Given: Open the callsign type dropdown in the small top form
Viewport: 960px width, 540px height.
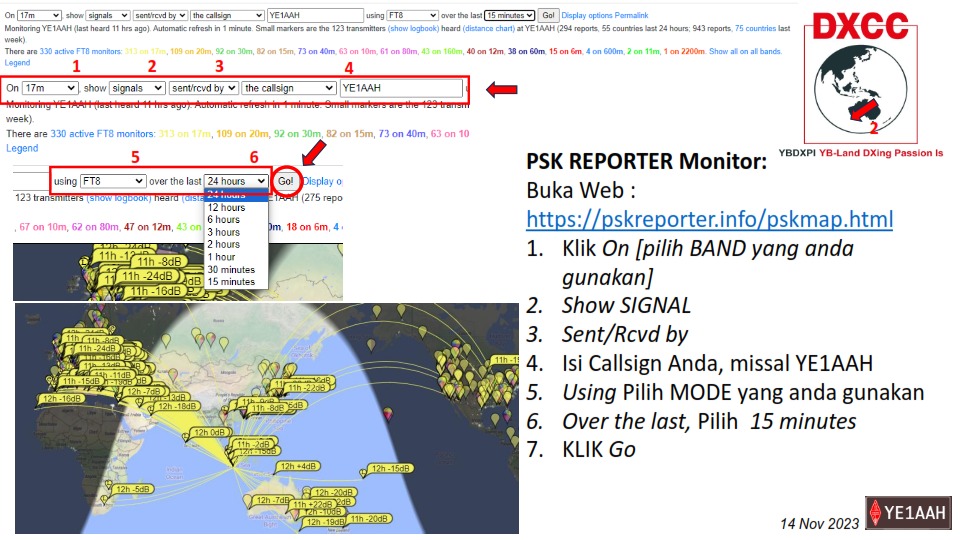Looking at the screenshot, I should pyautogui.click(x=227, y=15).
